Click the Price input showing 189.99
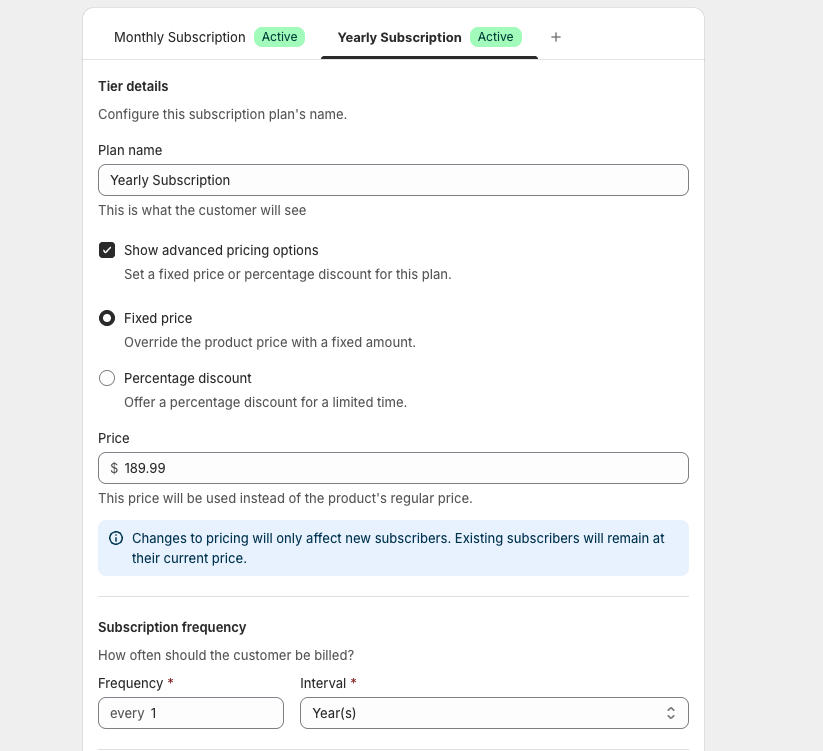 click(x=400, y=468)
